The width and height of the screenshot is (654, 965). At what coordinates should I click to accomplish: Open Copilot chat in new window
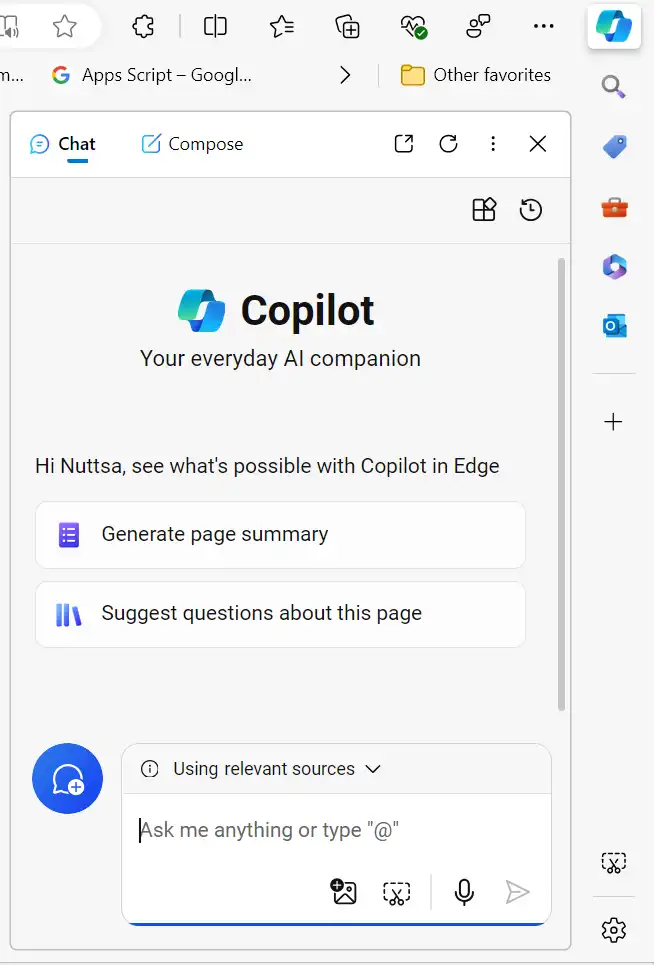point(404,144)
